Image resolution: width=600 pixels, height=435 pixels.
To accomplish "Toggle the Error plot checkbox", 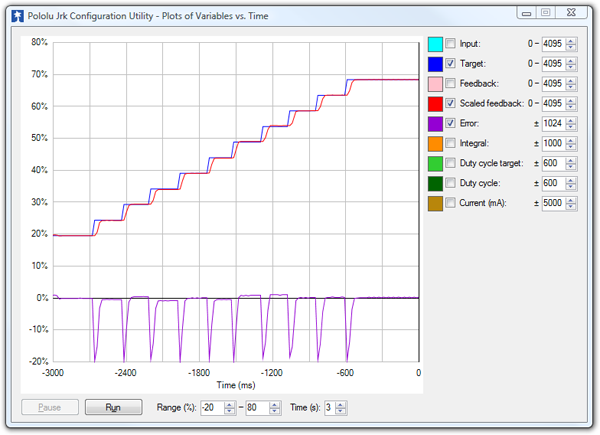I will [x=450, y=124].
